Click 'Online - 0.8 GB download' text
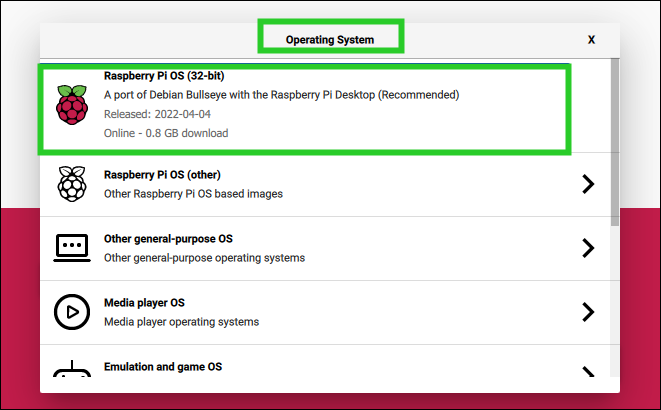661x410 pixels. [166, 133]
